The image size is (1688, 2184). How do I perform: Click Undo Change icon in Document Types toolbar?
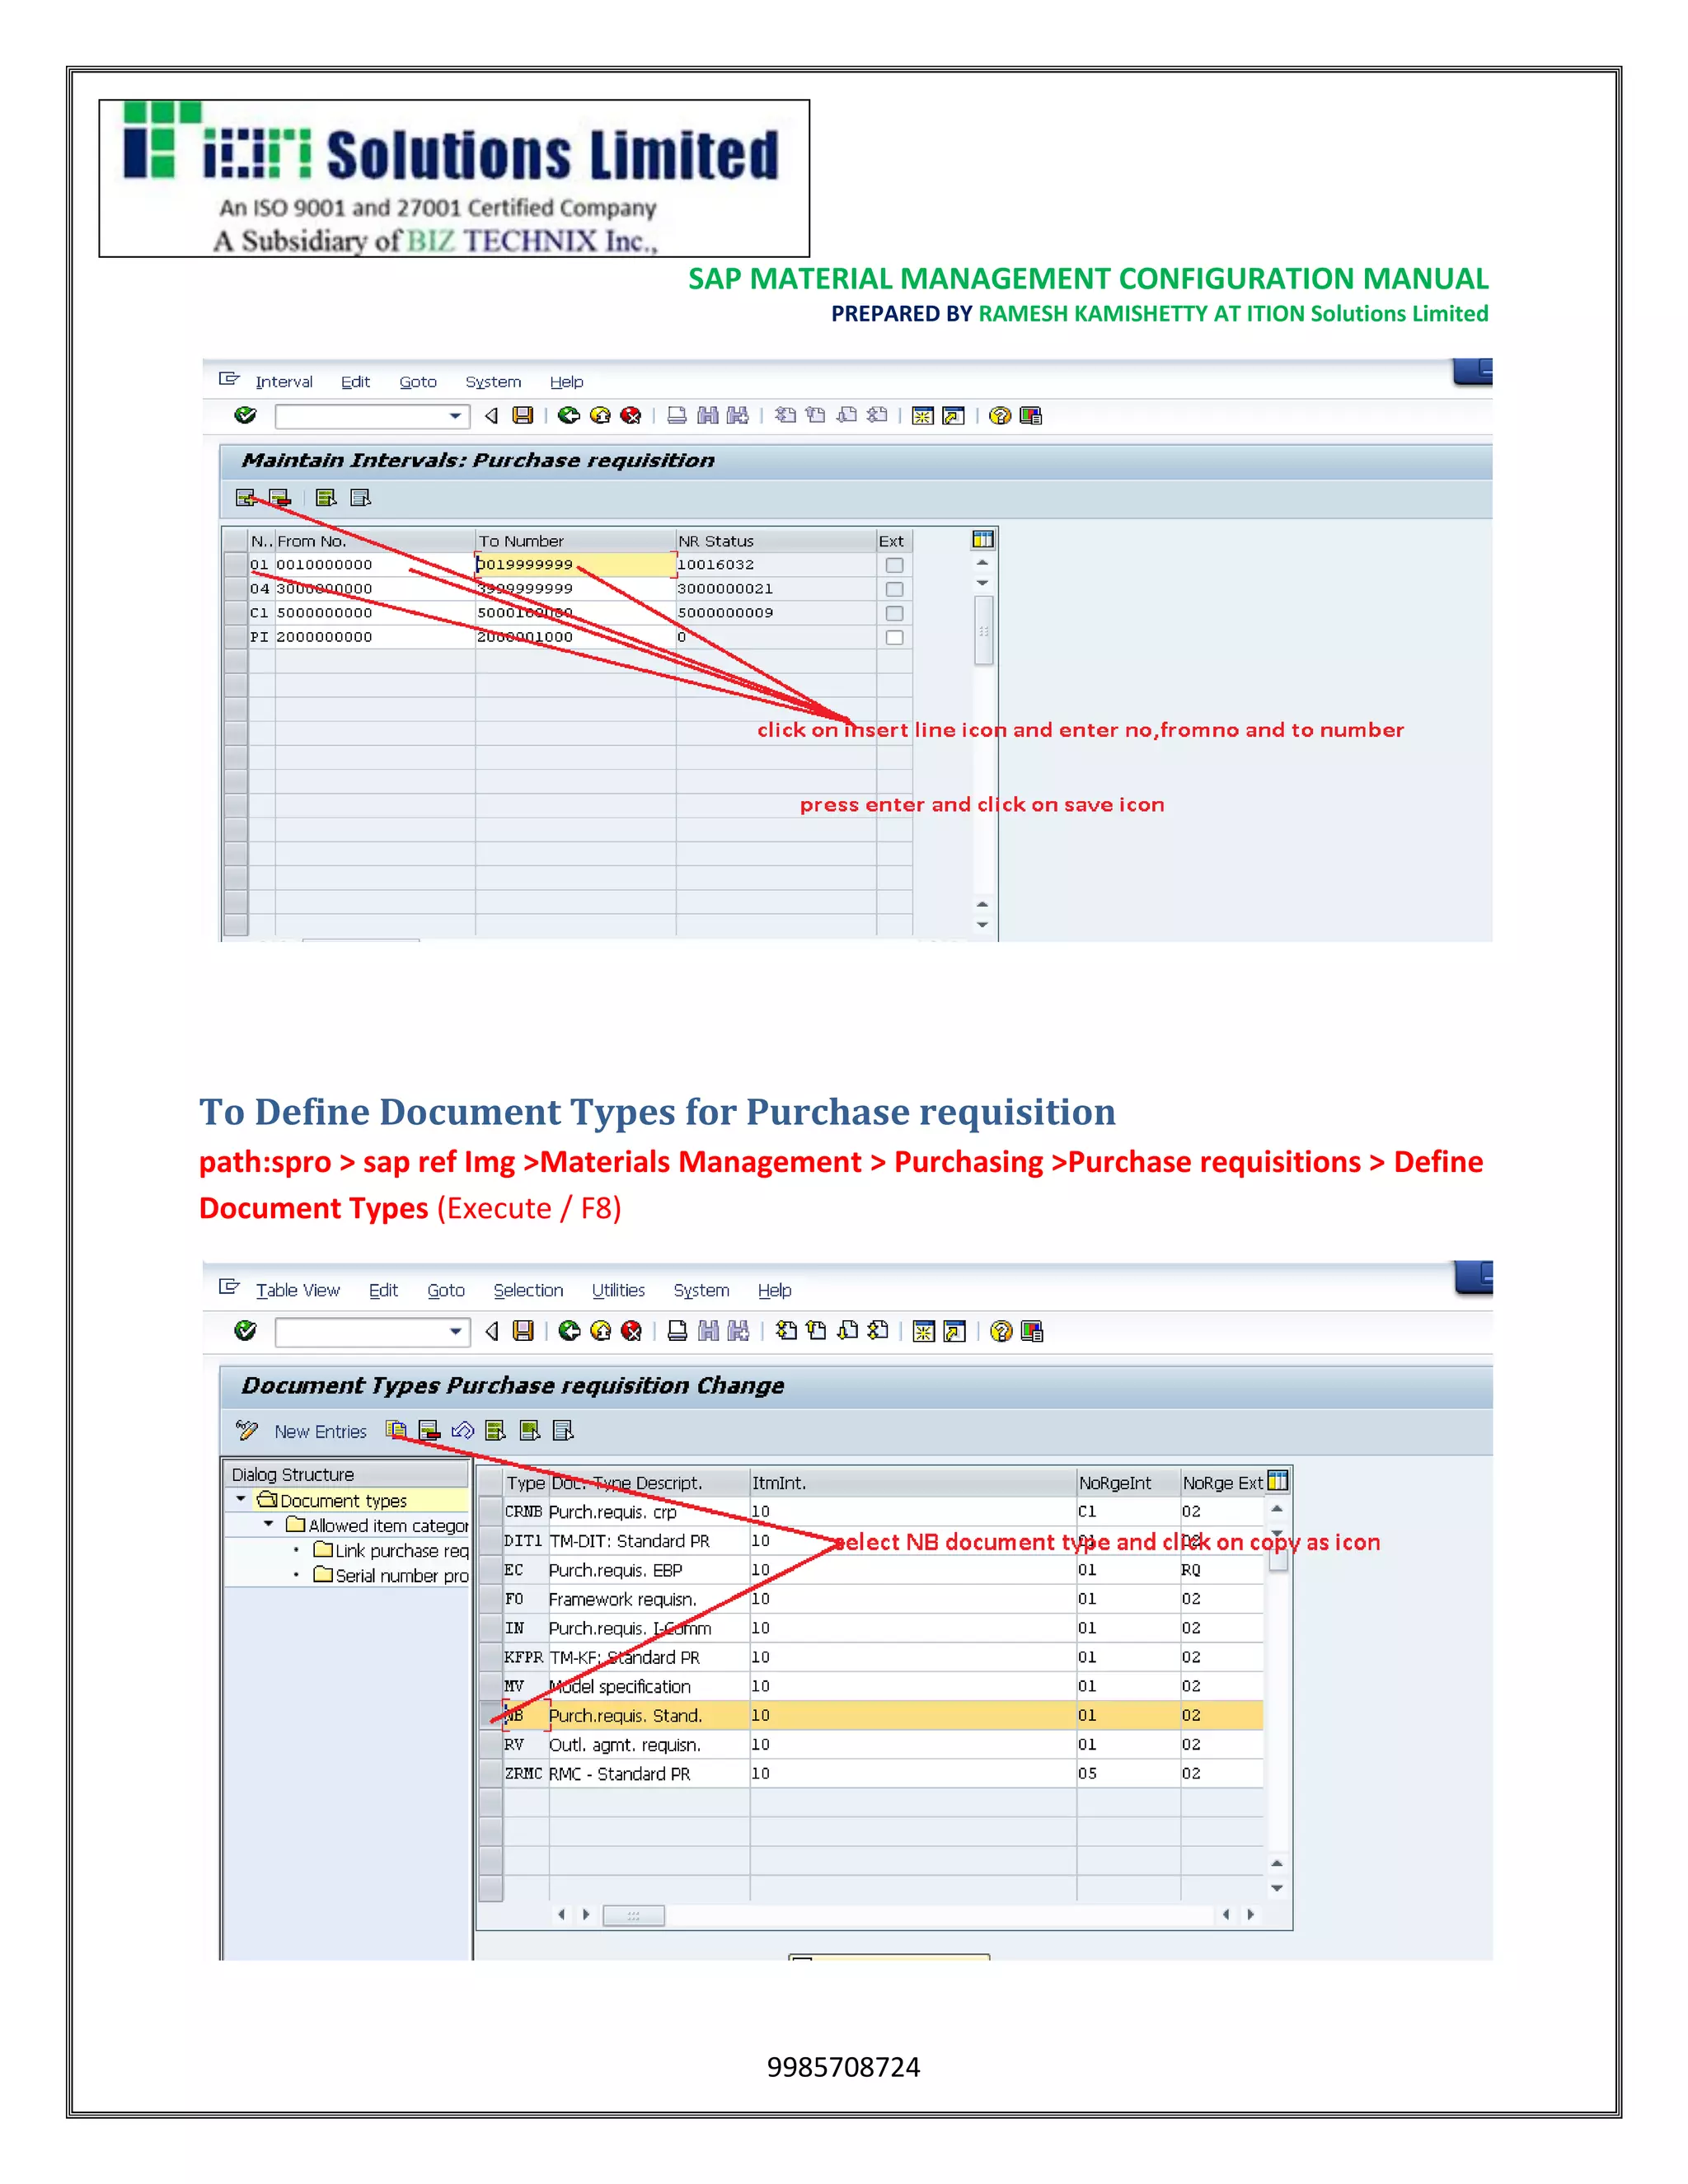click(x=462, y=1430)
